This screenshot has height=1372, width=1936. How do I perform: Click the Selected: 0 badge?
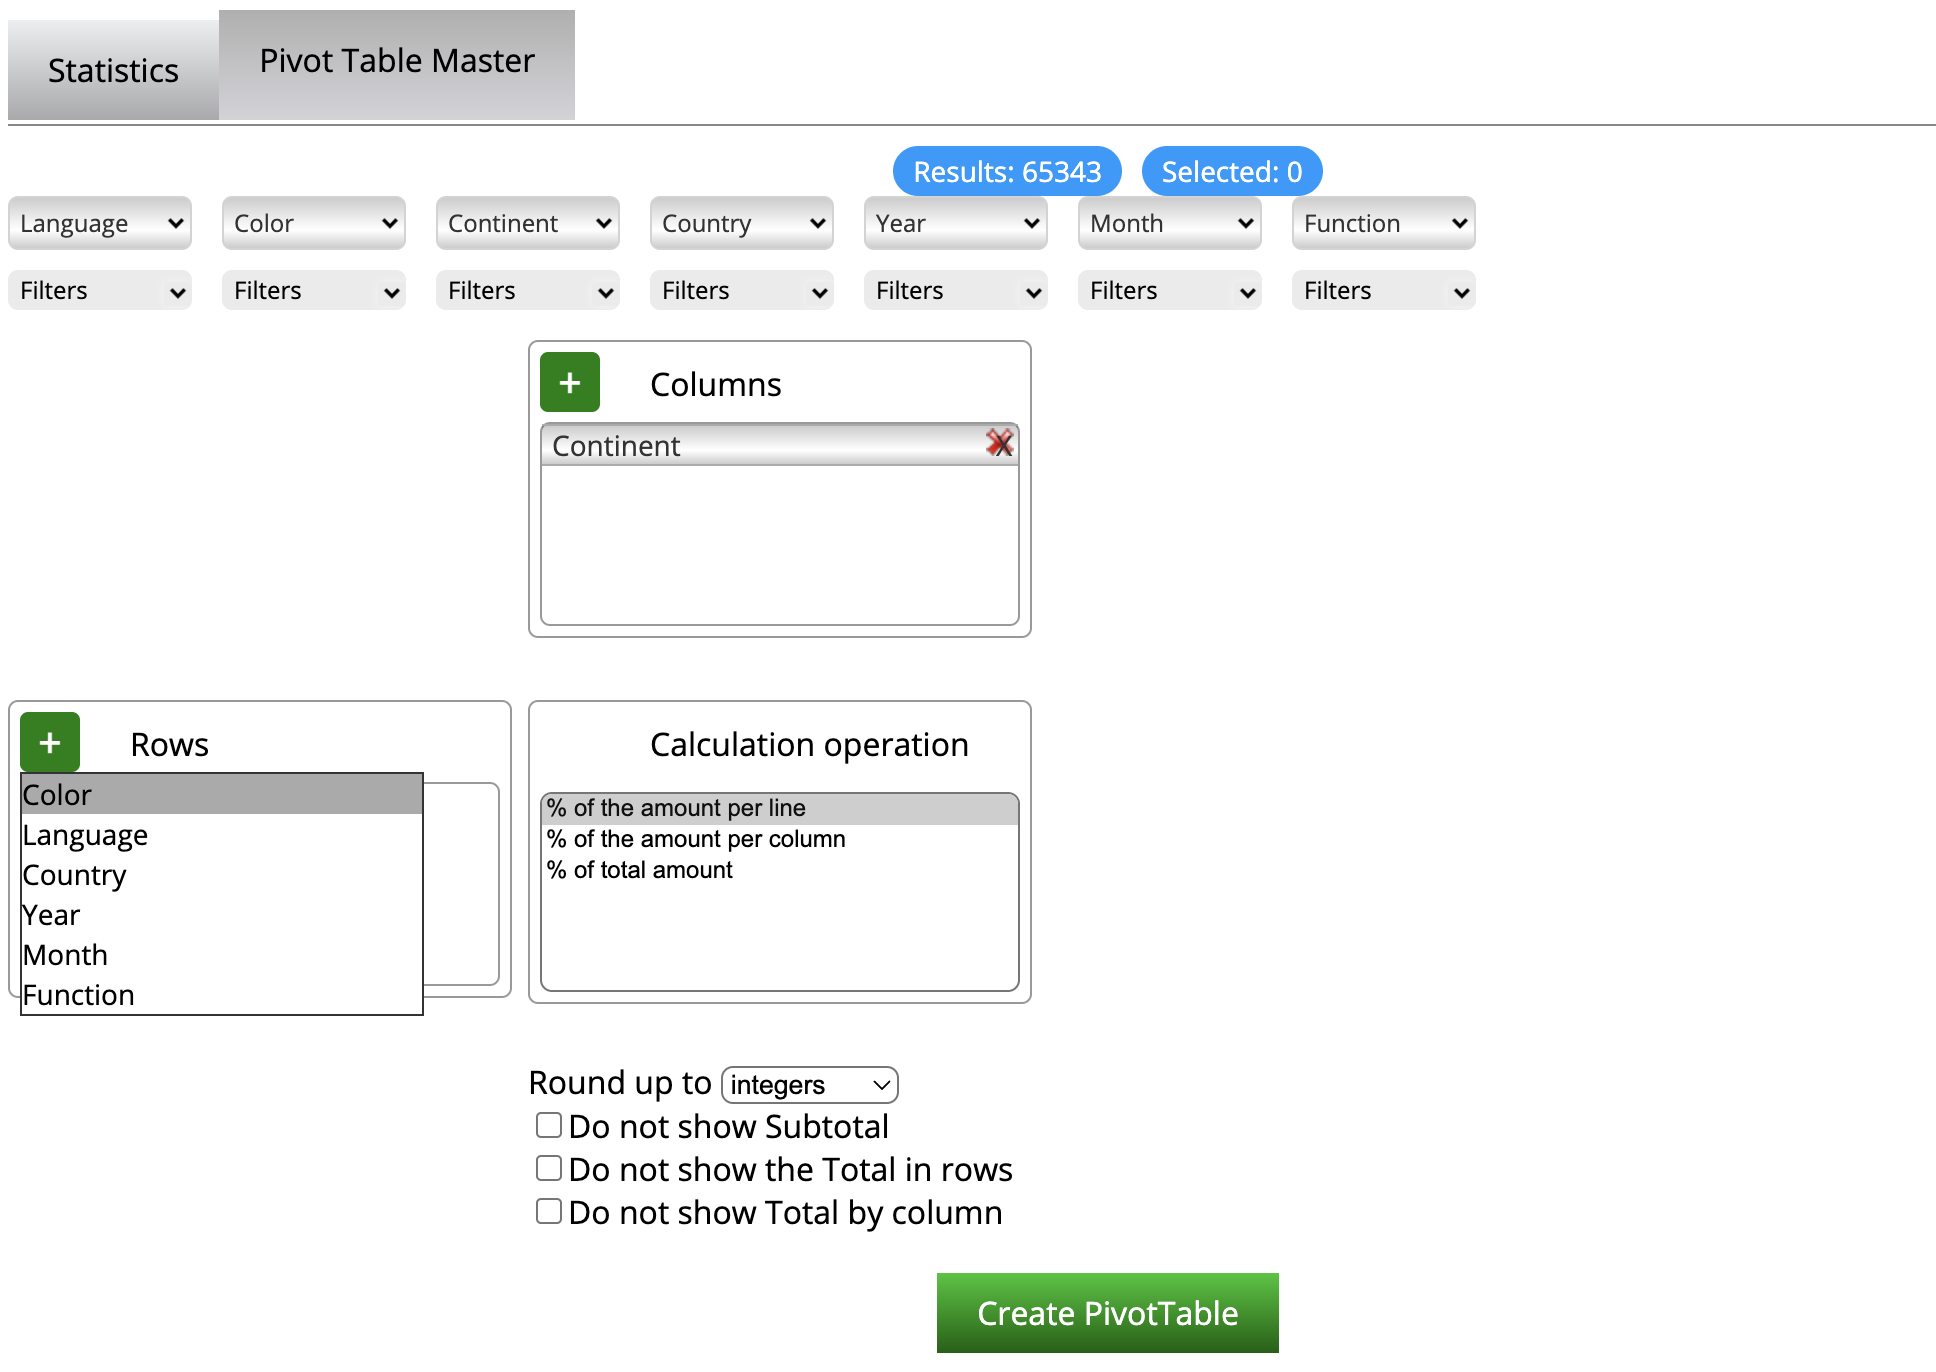pyautogui.click(x=1232, y=171)
